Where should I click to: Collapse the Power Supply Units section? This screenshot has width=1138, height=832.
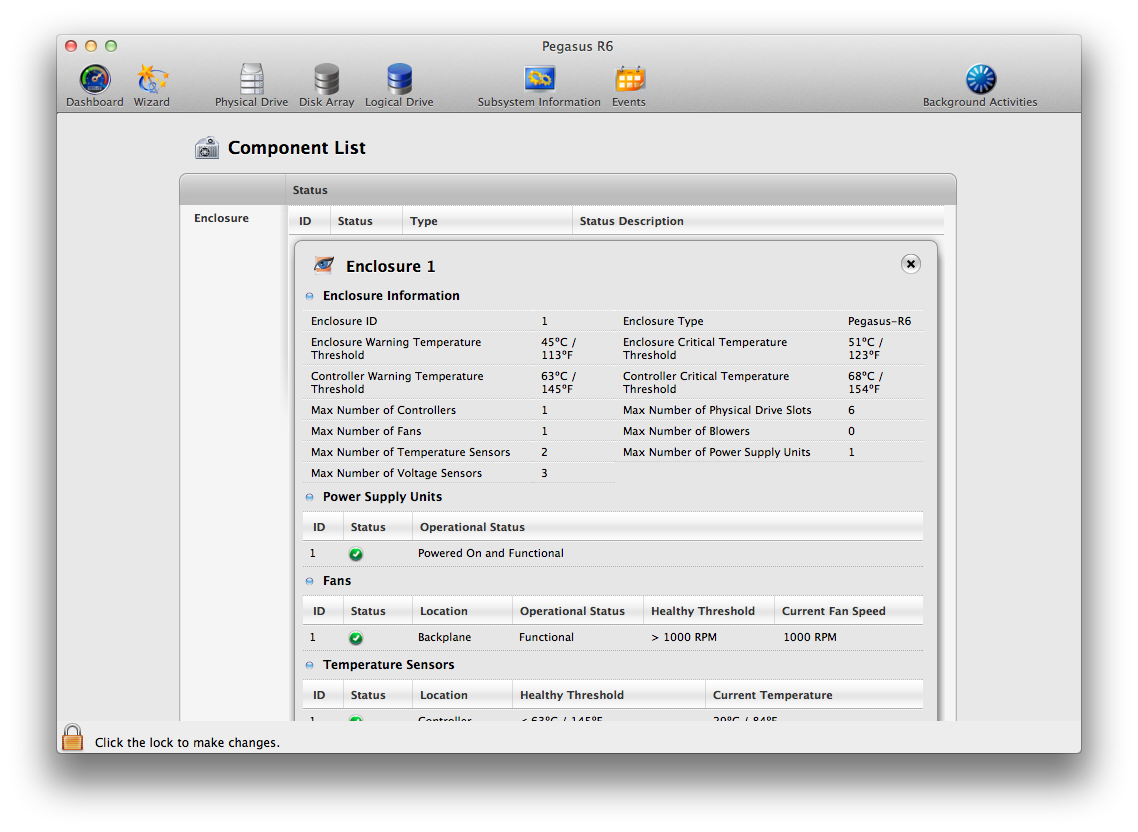tap(310, 497)
